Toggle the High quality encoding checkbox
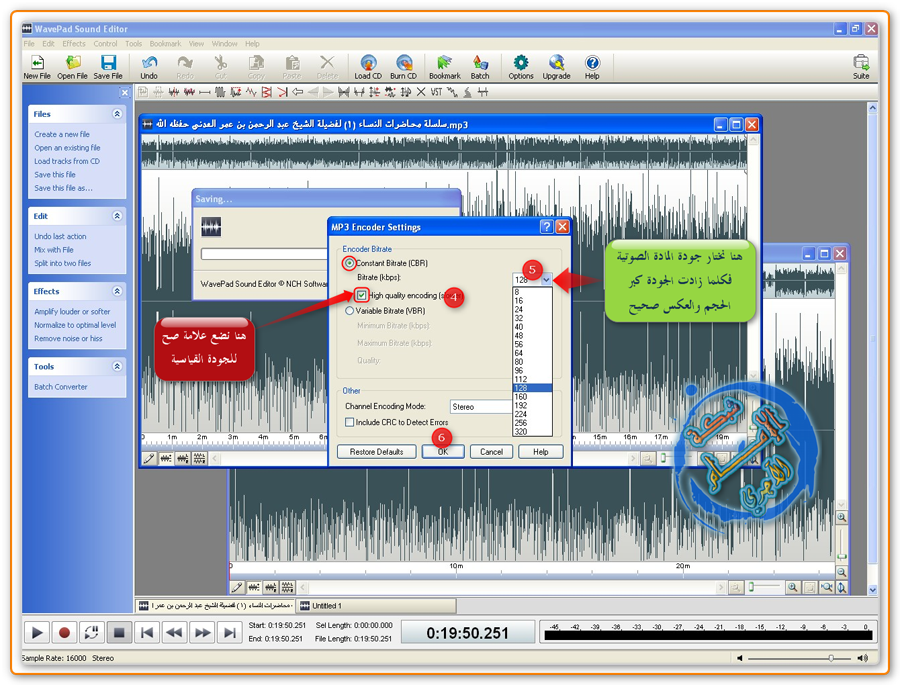Screen dimensions: 900x685 361,296
